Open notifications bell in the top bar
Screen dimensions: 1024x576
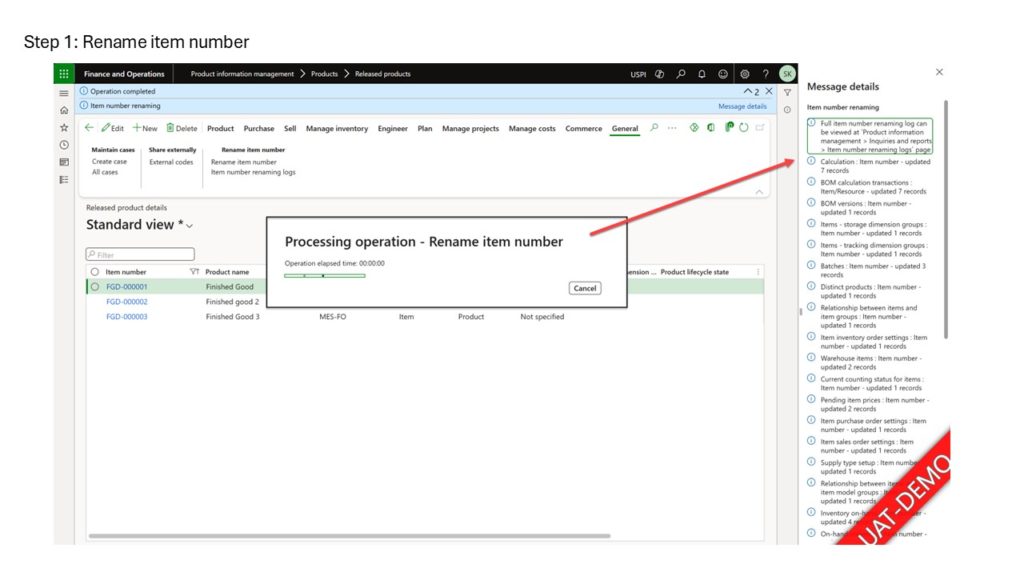click(x=701, y=74)
